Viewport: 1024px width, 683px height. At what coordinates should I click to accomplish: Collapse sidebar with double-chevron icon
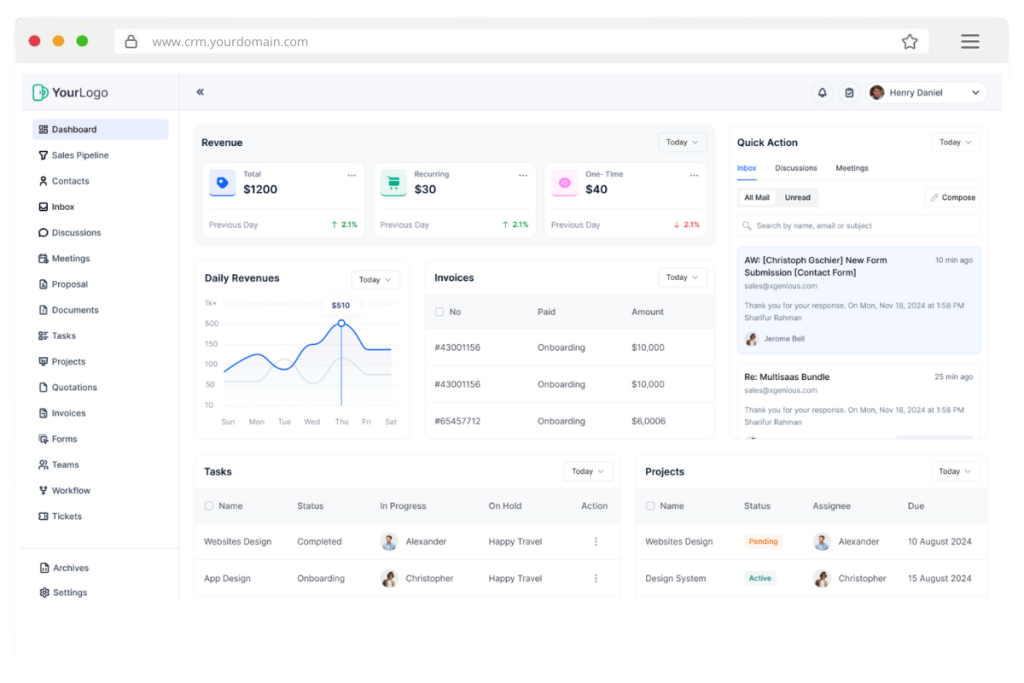click(200, 92)
